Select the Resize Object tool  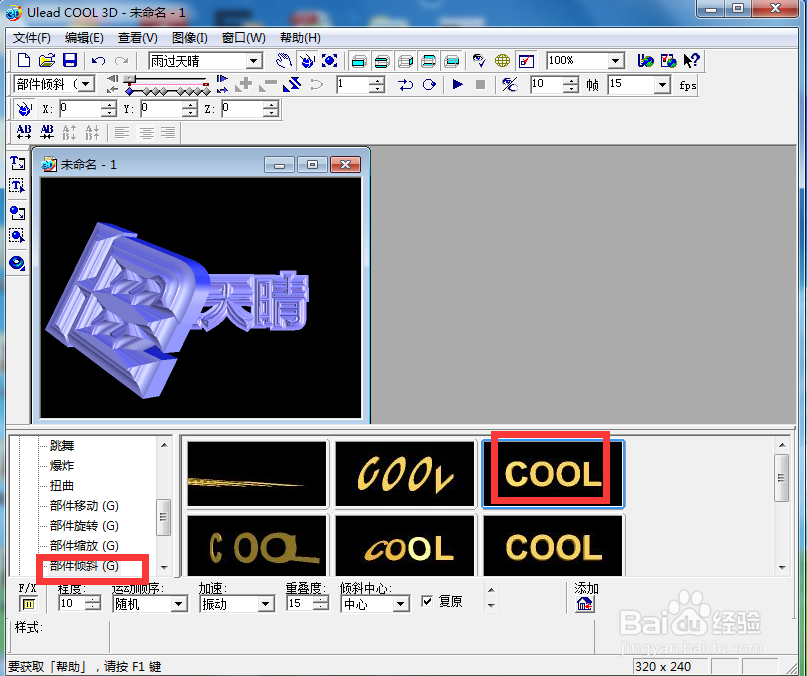330,61
